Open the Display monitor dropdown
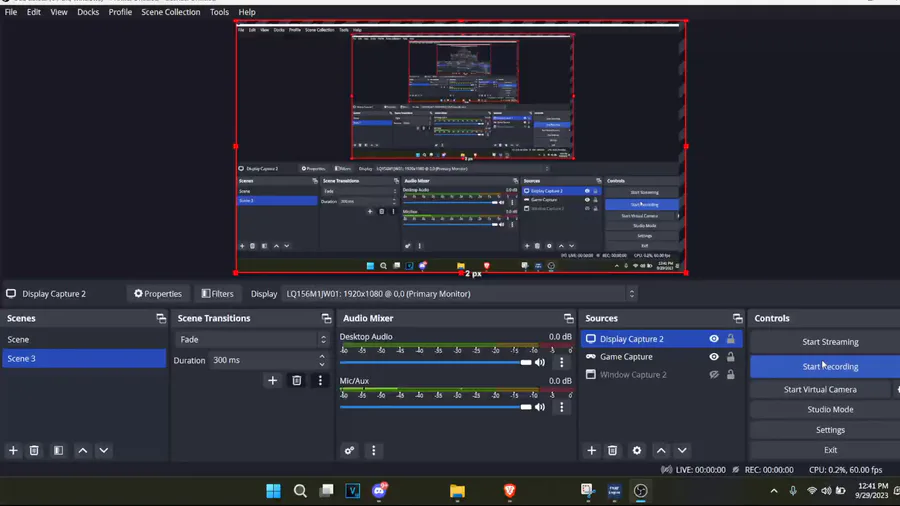Image resolution: width=900 pixels, height=506 pixels. 459,294
